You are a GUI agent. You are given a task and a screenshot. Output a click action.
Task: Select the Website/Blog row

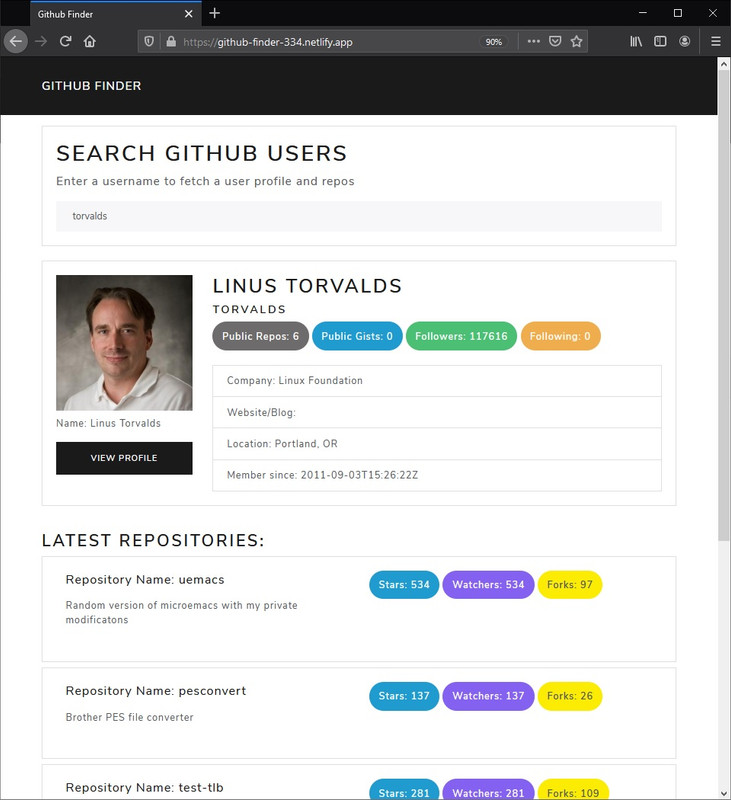(x=437, y=412)
